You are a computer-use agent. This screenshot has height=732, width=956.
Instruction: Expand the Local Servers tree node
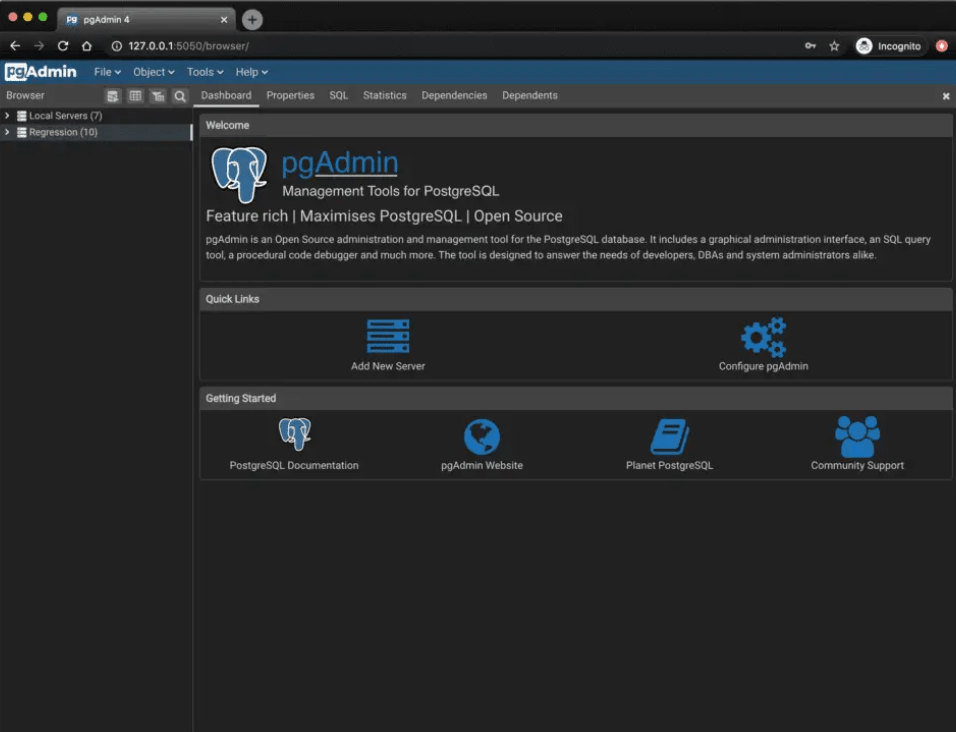[8, 116]
